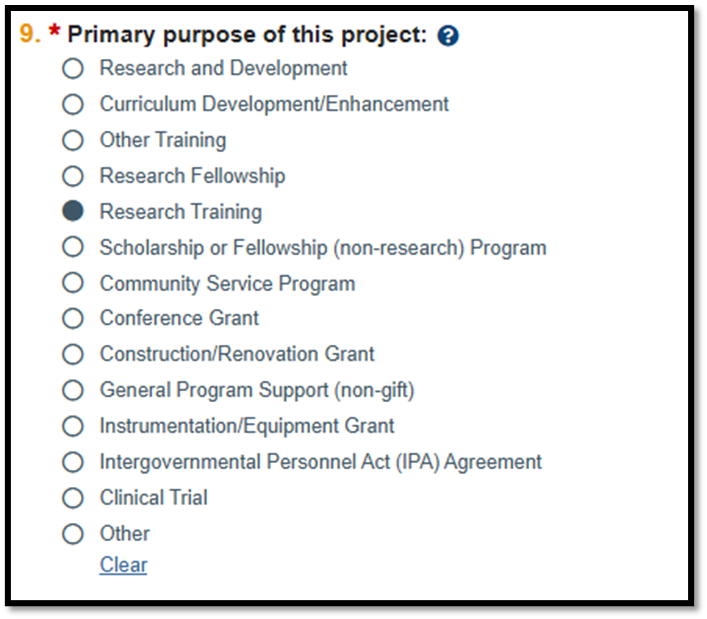
Task: Click the help icon beside Primary purpose
Action: pos(449,37)
